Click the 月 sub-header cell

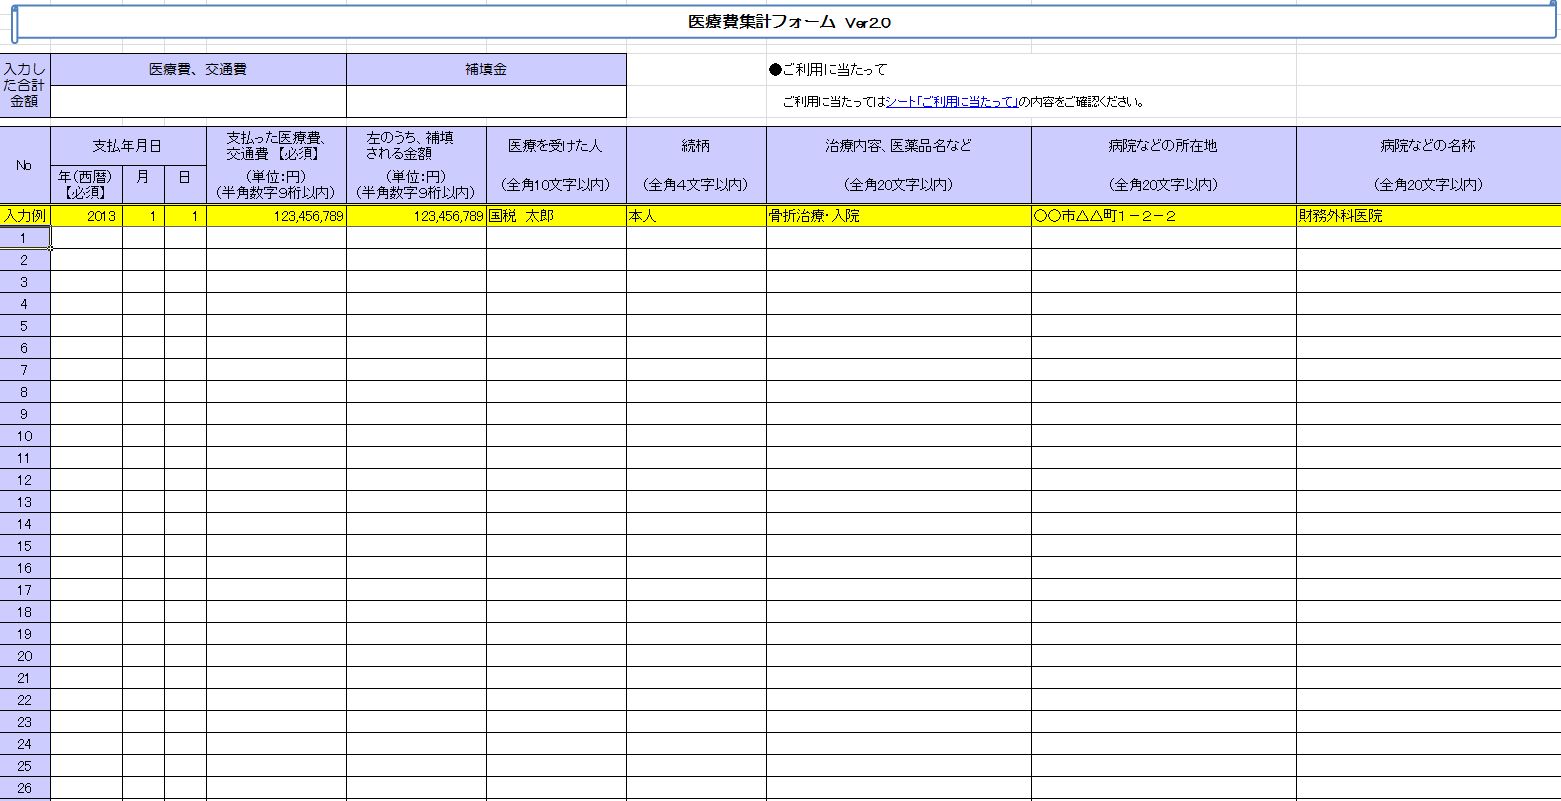pos(144,184)
